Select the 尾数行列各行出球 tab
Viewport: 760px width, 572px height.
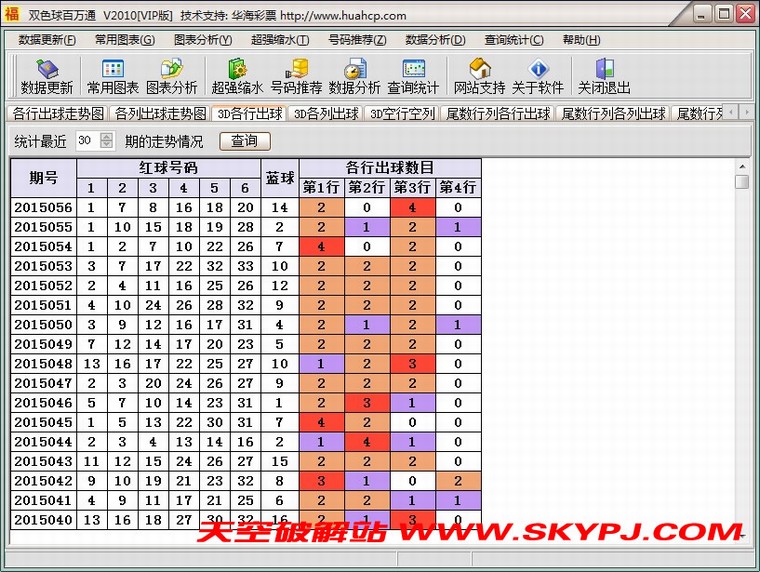pyautogui.click(x=498, y=114)
